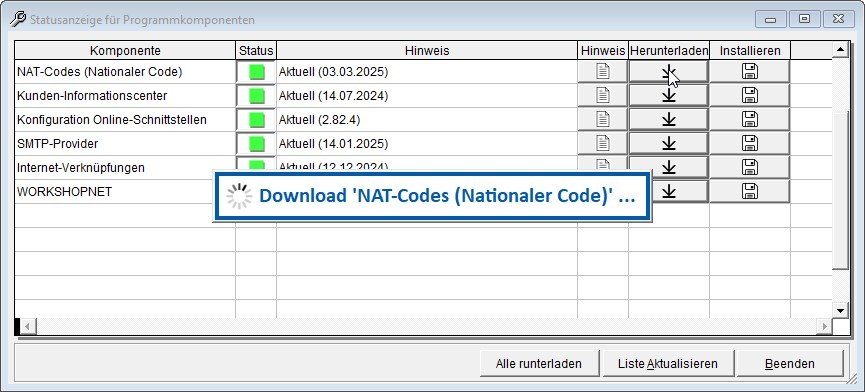Screen dimensions: 865x392
Task: Download the SMTP-Provider component
Action: [669, 143]
